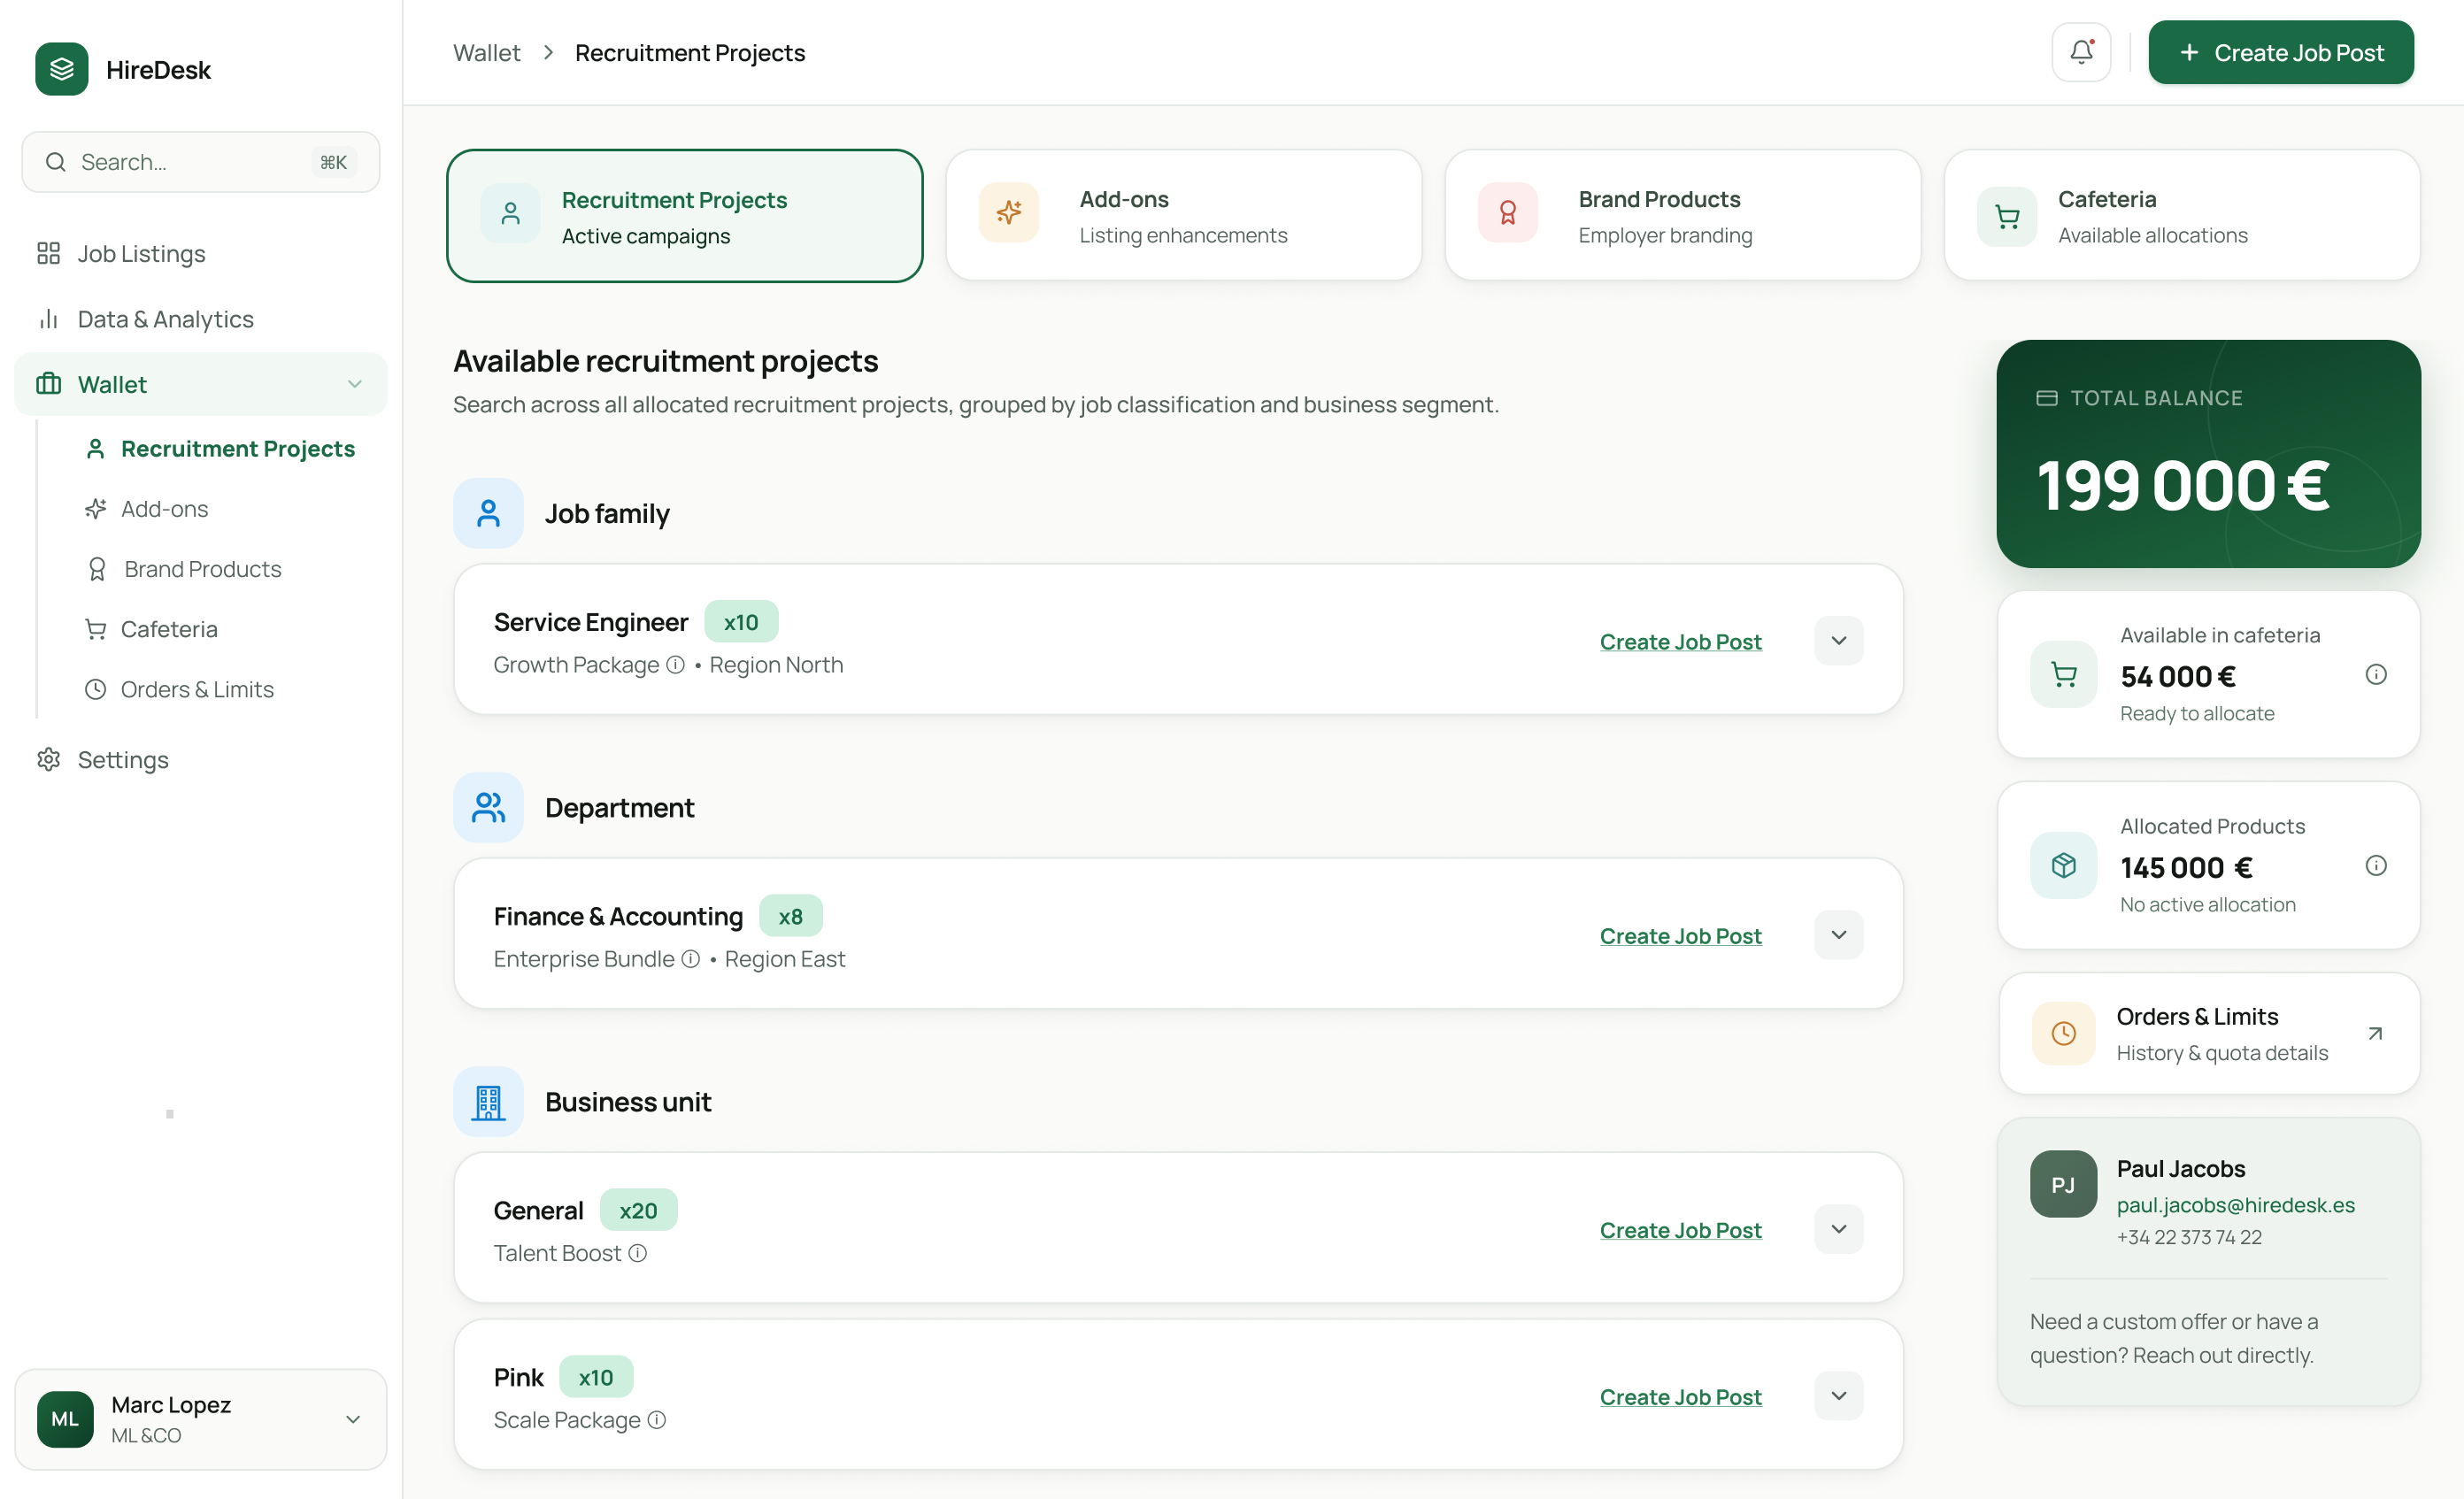Click the Total Balance 199 000 € card
This screenshot has width=2464, height=1499.
click(2208, 454)
